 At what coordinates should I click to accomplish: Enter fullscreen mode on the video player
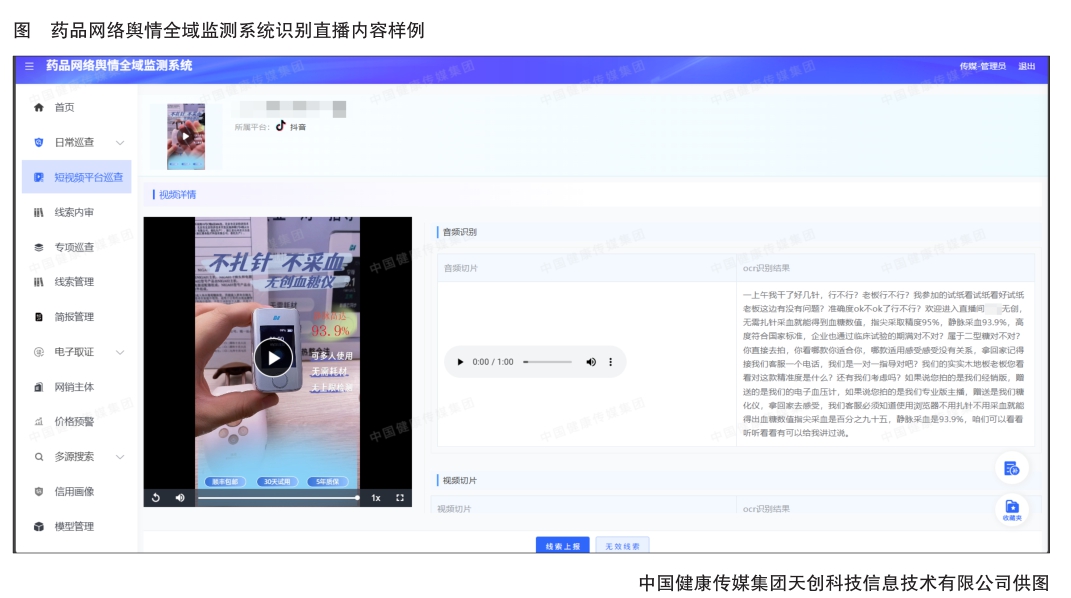click(x=400, y=497)
